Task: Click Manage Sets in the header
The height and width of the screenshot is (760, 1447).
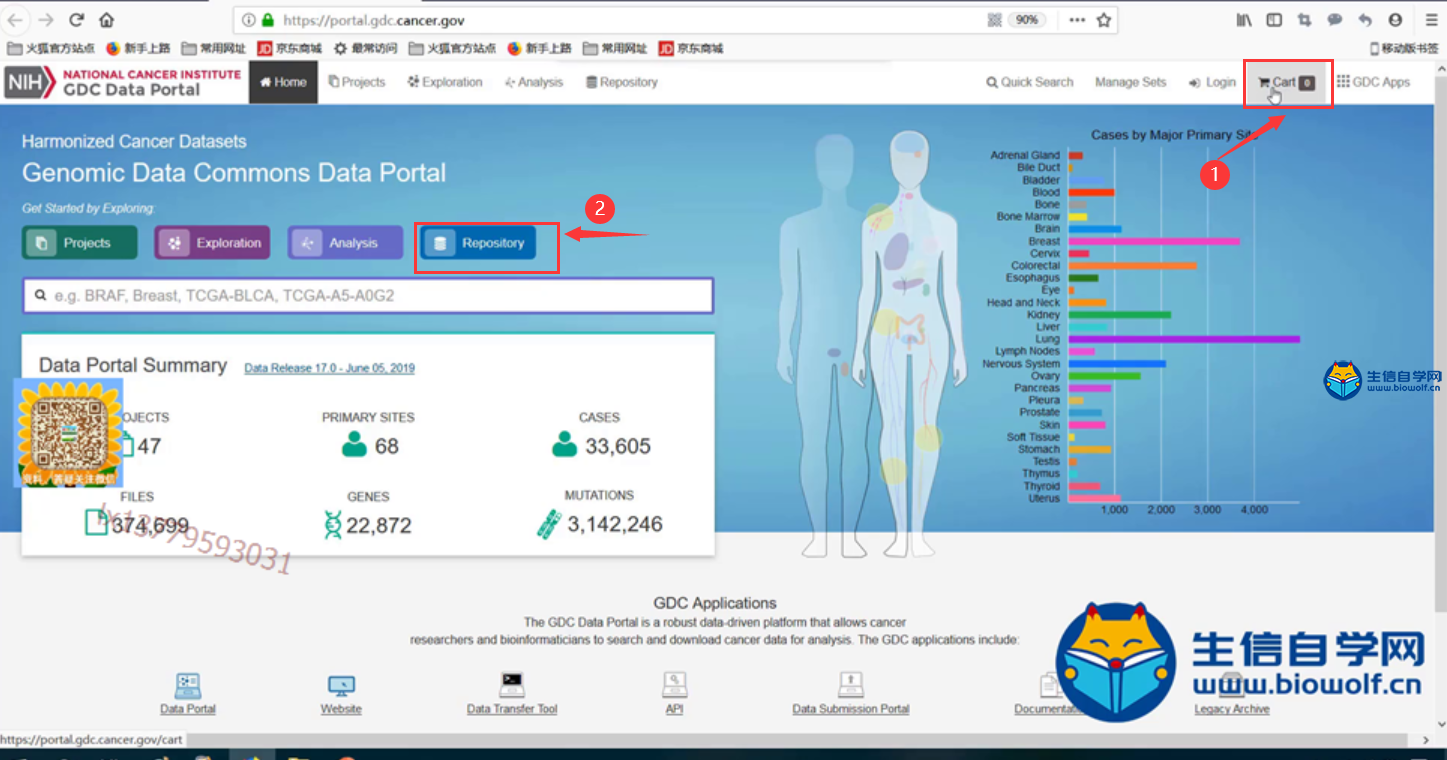Action: (1130, 82)
